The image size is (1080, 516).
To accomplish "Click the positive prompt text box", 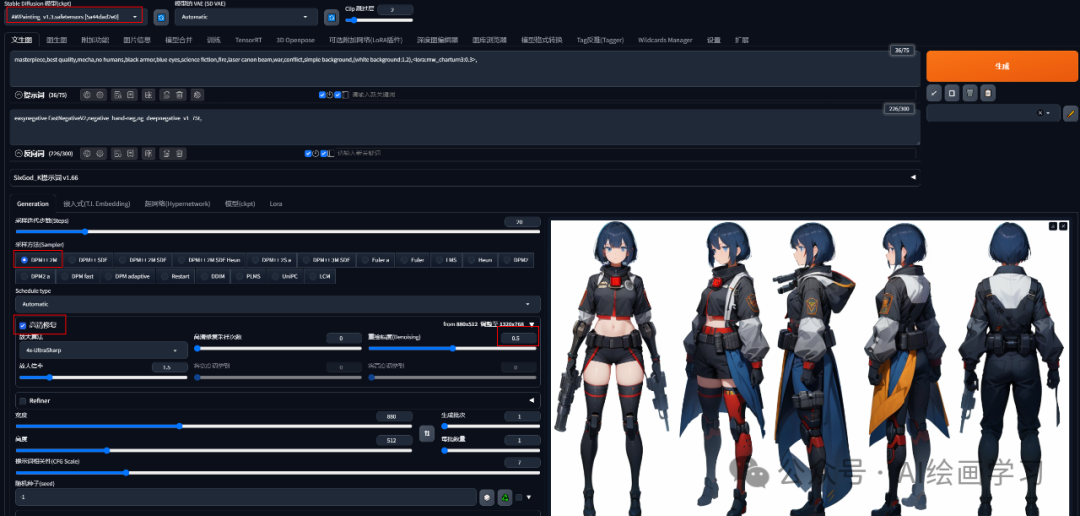I will 465,68.
